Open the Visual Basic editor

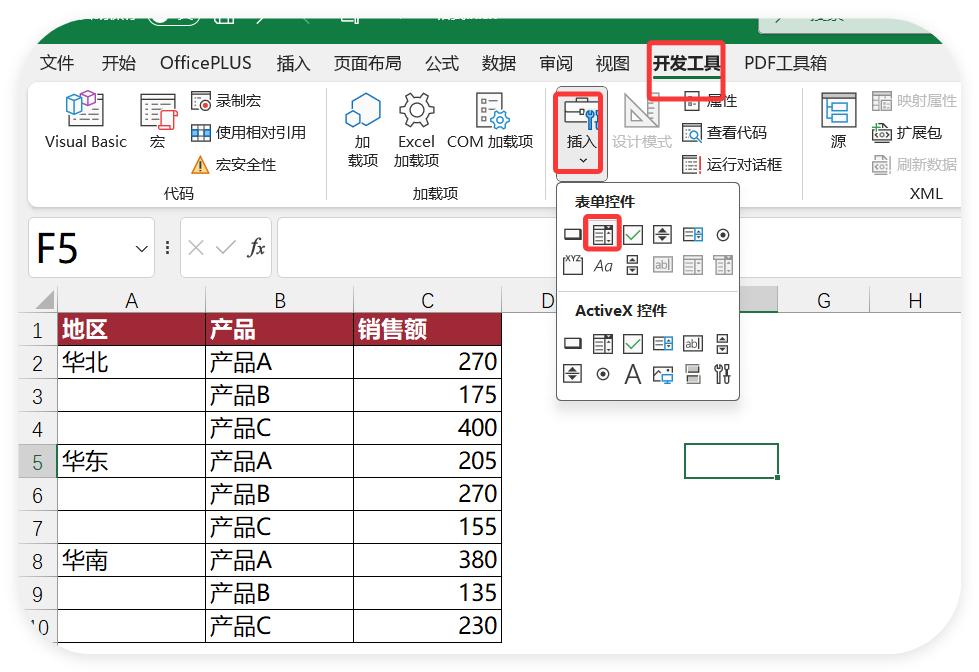[86, 121]
